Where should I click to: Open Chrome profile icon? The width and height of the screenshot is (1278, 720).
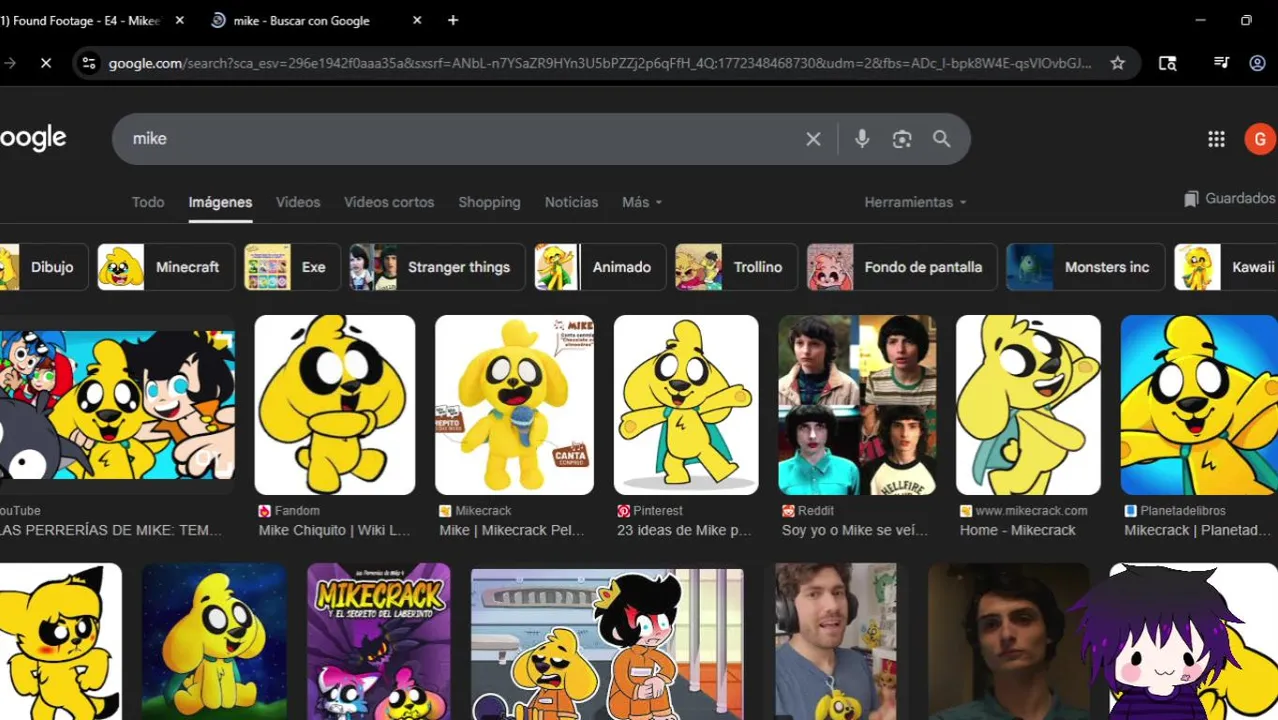click(1258, 63)
